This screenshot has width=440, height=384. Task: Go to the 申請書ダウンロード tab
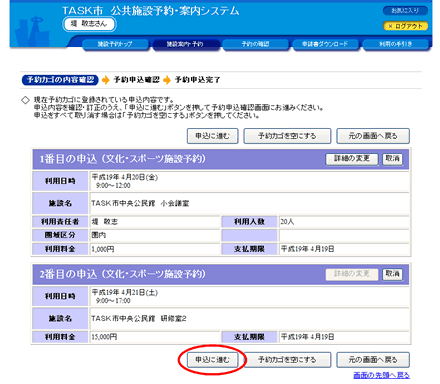coord(325,44)
